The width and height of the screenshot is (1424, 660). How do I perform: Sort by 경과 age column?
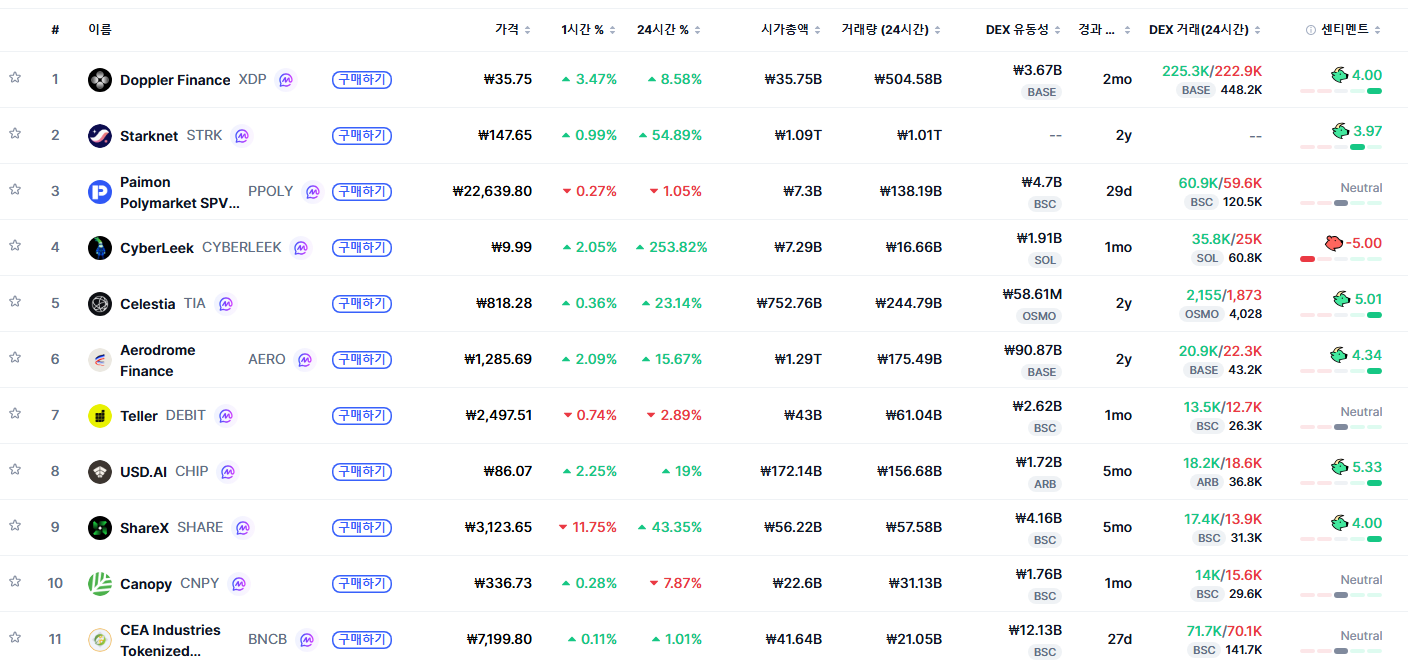click(1103, 30)
